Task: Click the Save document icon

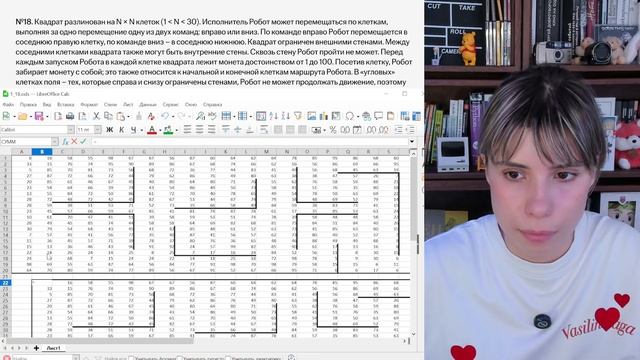Action: click(x=39, y=116)
